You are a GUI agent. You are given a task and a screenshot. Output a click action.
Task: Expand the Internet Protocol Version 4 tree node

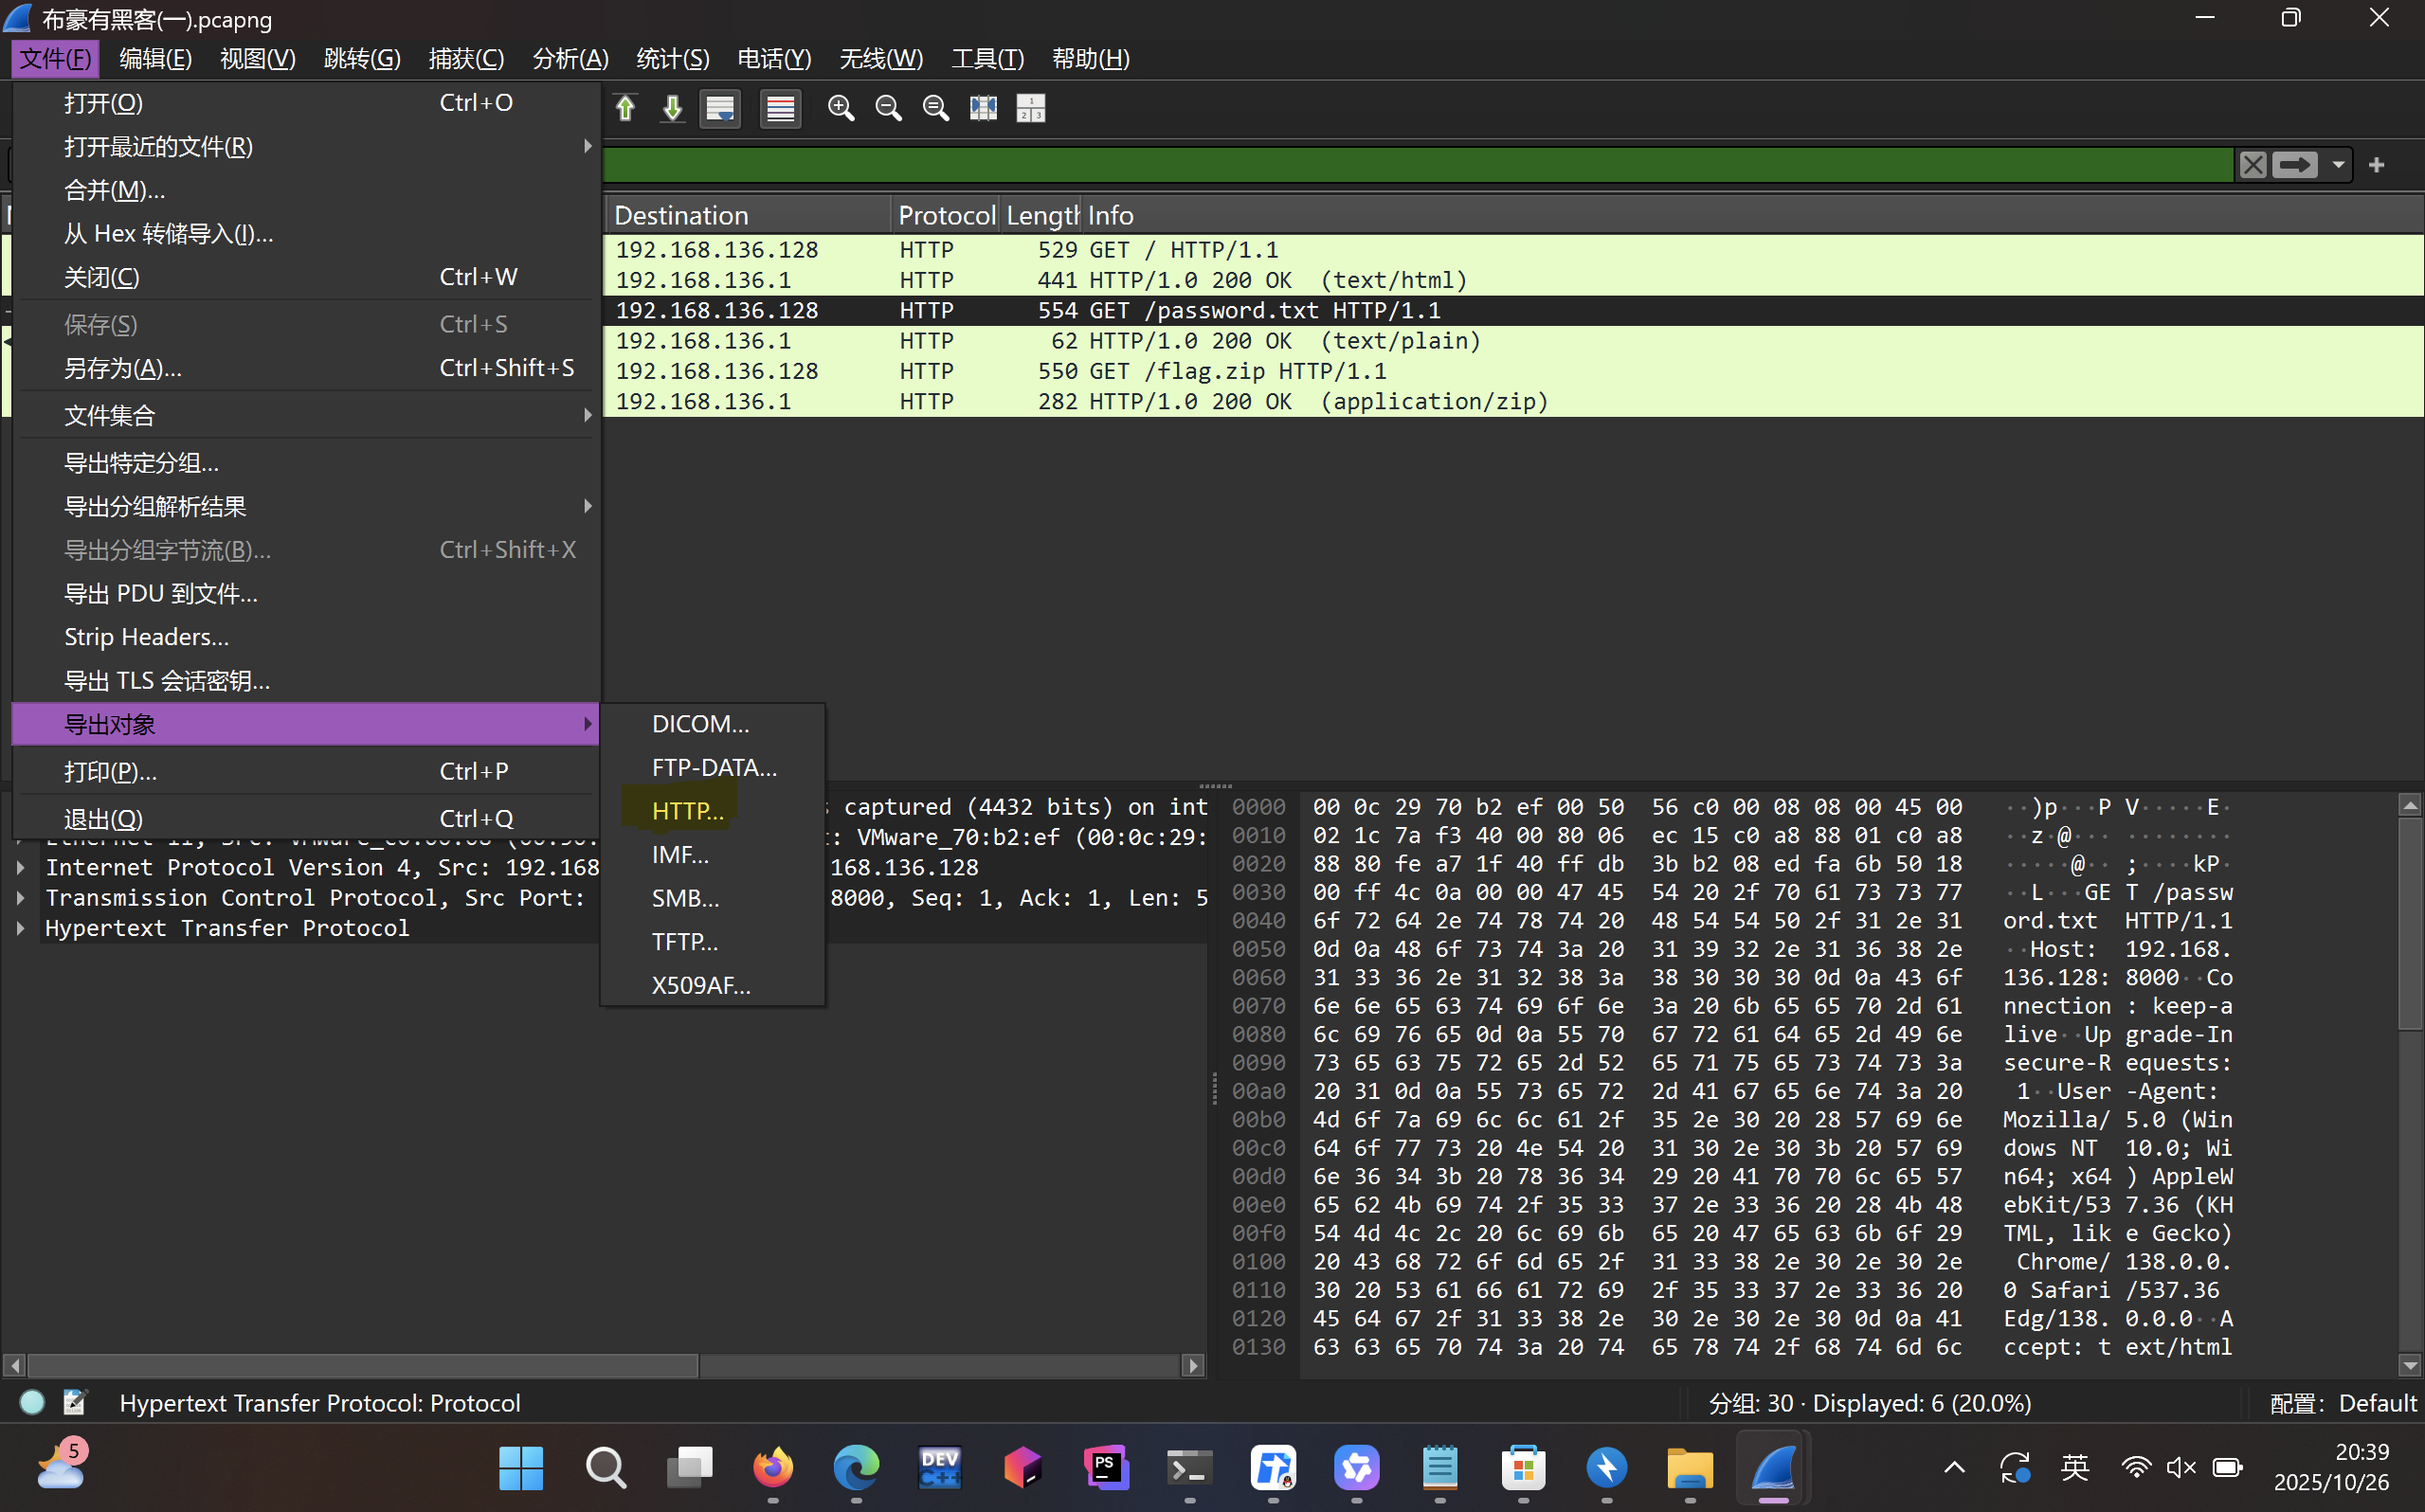pos(21,867)
